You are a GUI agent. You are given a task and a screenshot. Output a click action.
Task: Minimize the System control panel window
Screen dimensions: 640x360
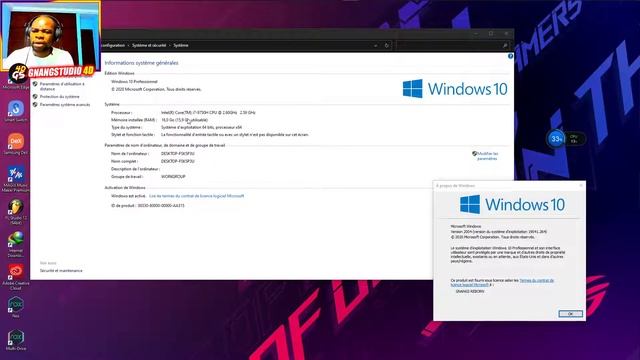pos(476,33)
